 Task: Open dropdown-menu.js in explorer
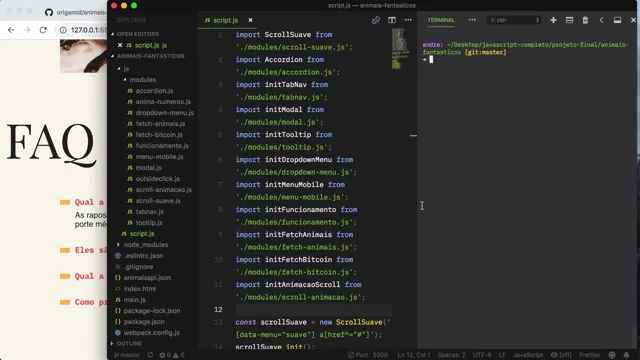point(160,113)
